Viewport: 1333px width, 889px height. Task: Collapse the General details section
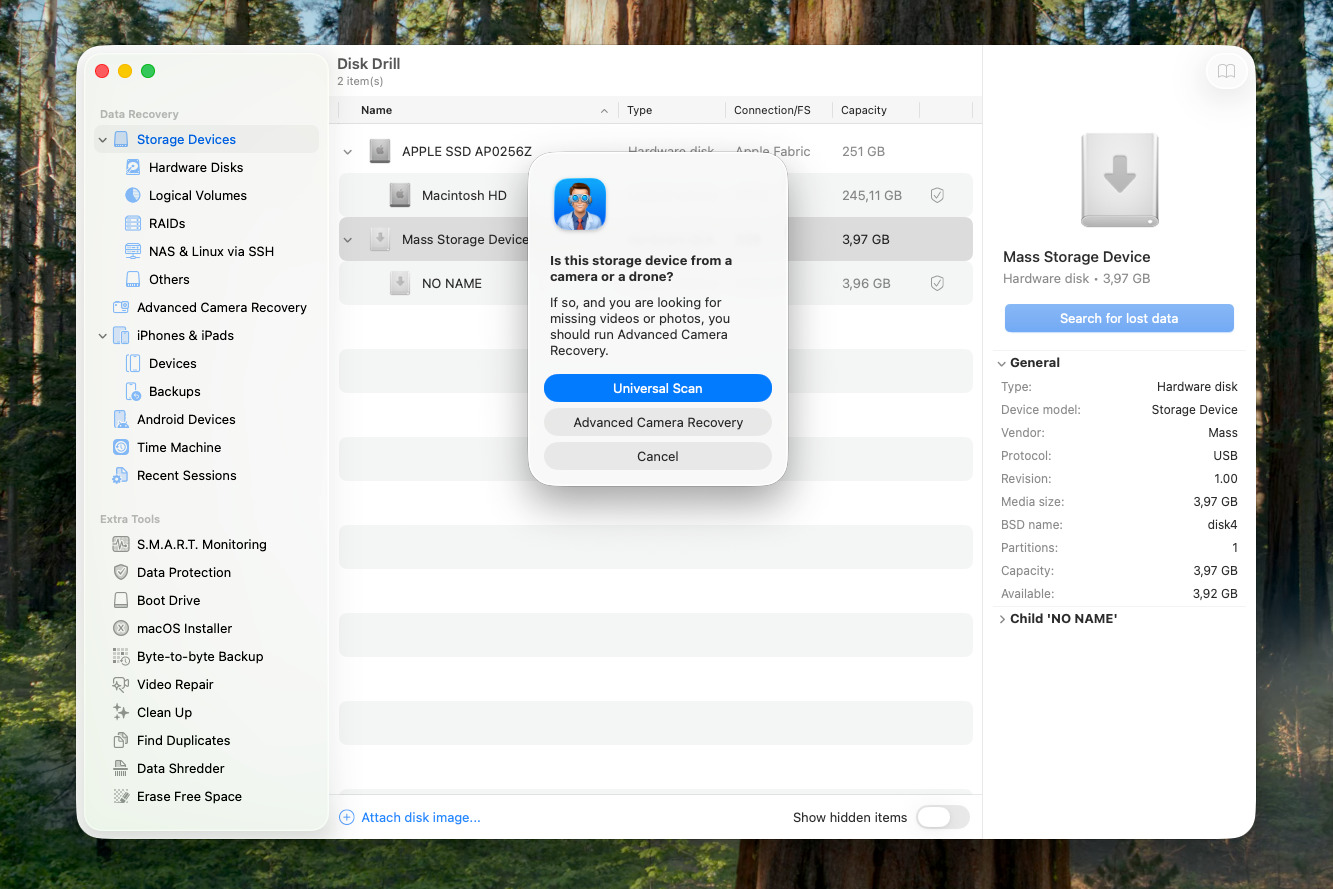coord(1002,363)
